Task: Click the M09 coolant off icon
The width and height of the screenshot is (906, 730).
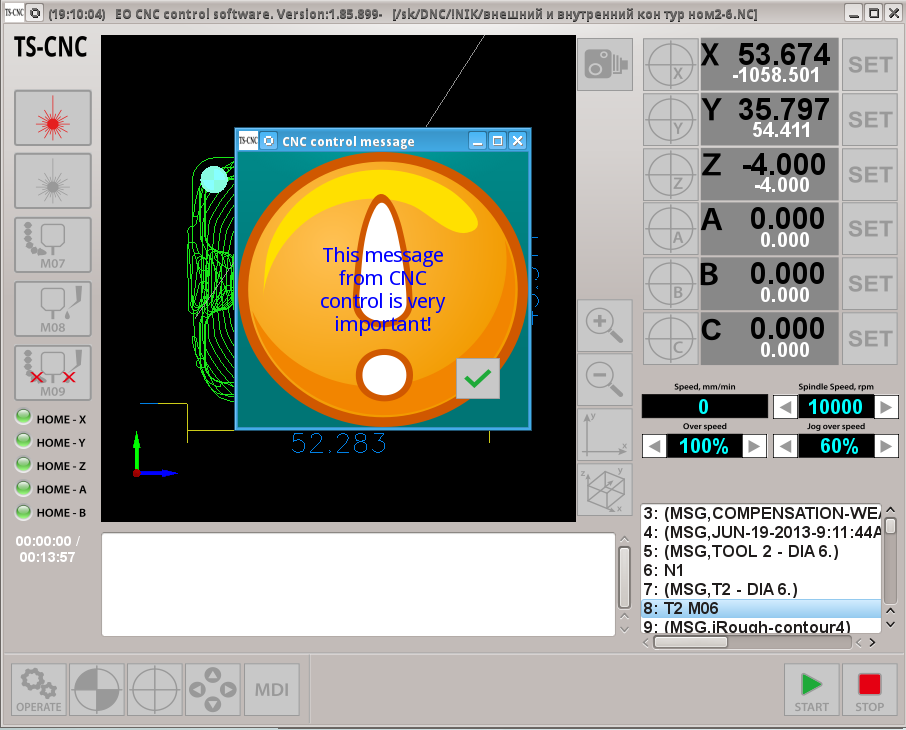Action: click(53, 372)
